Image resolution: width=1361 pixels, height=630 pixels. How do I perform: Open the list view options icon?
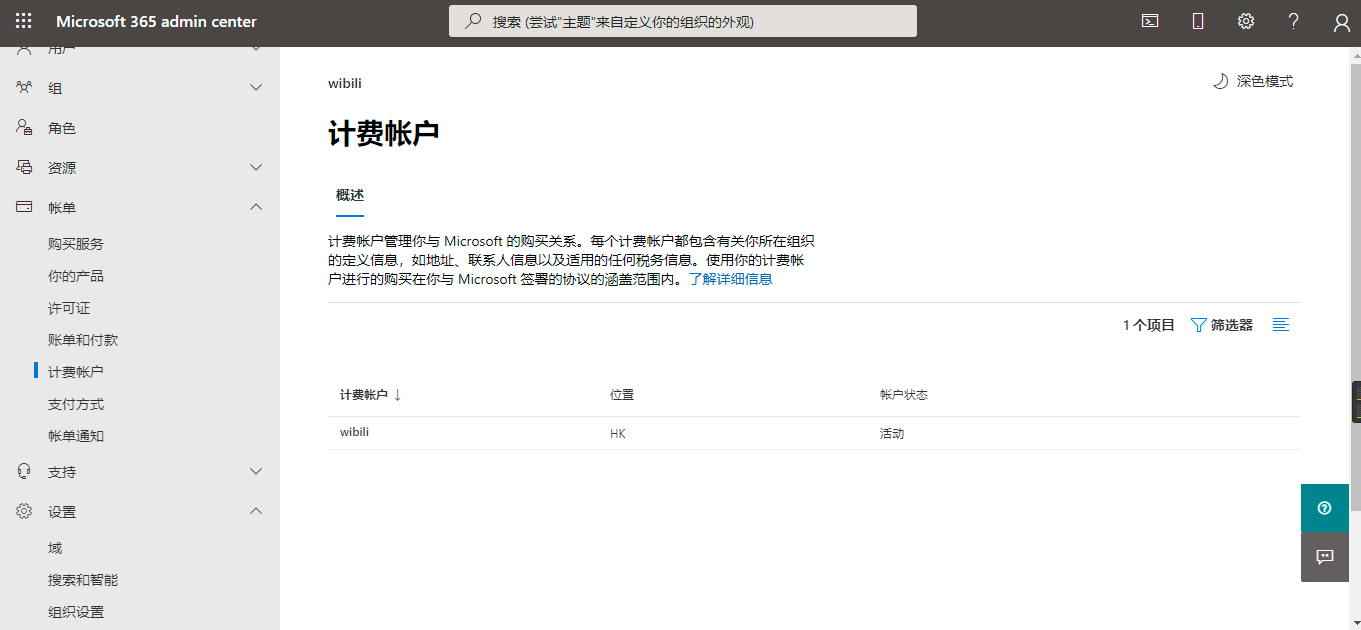click(x=1281, y=325)
